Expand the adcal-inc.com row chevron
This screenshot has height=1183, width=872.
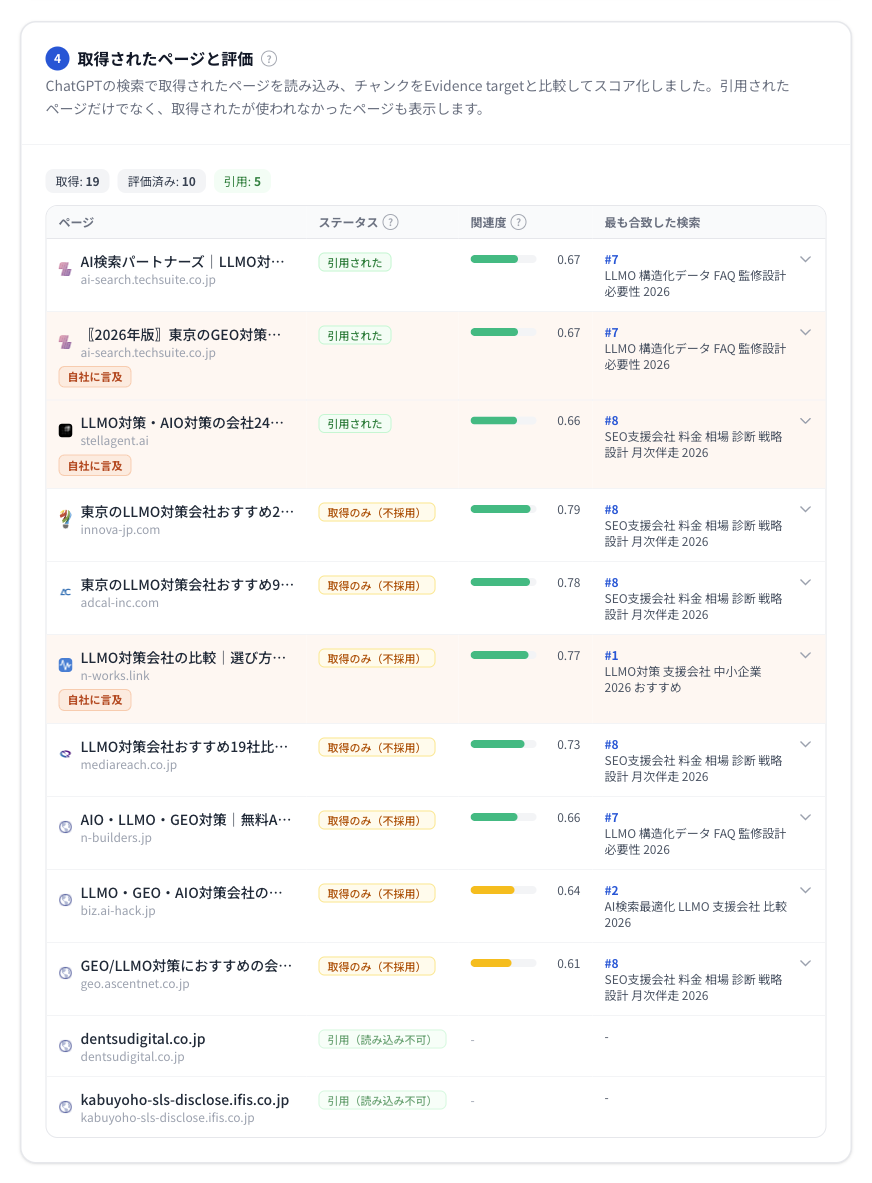click(x=806, y=582)
